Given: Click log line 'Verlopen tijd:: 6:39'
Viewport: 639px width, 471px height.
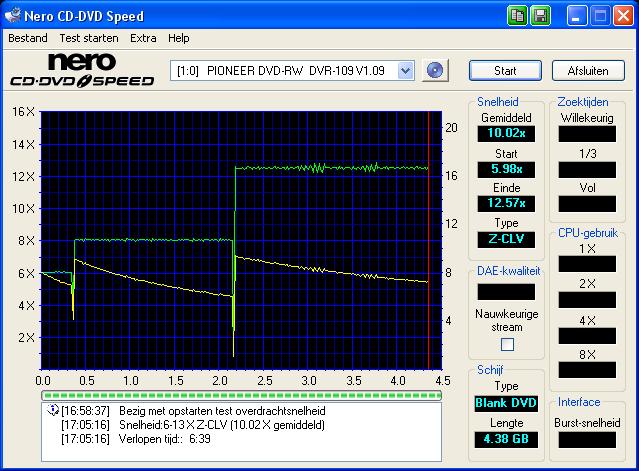Looking at the screenshot, I should (136, 439).
